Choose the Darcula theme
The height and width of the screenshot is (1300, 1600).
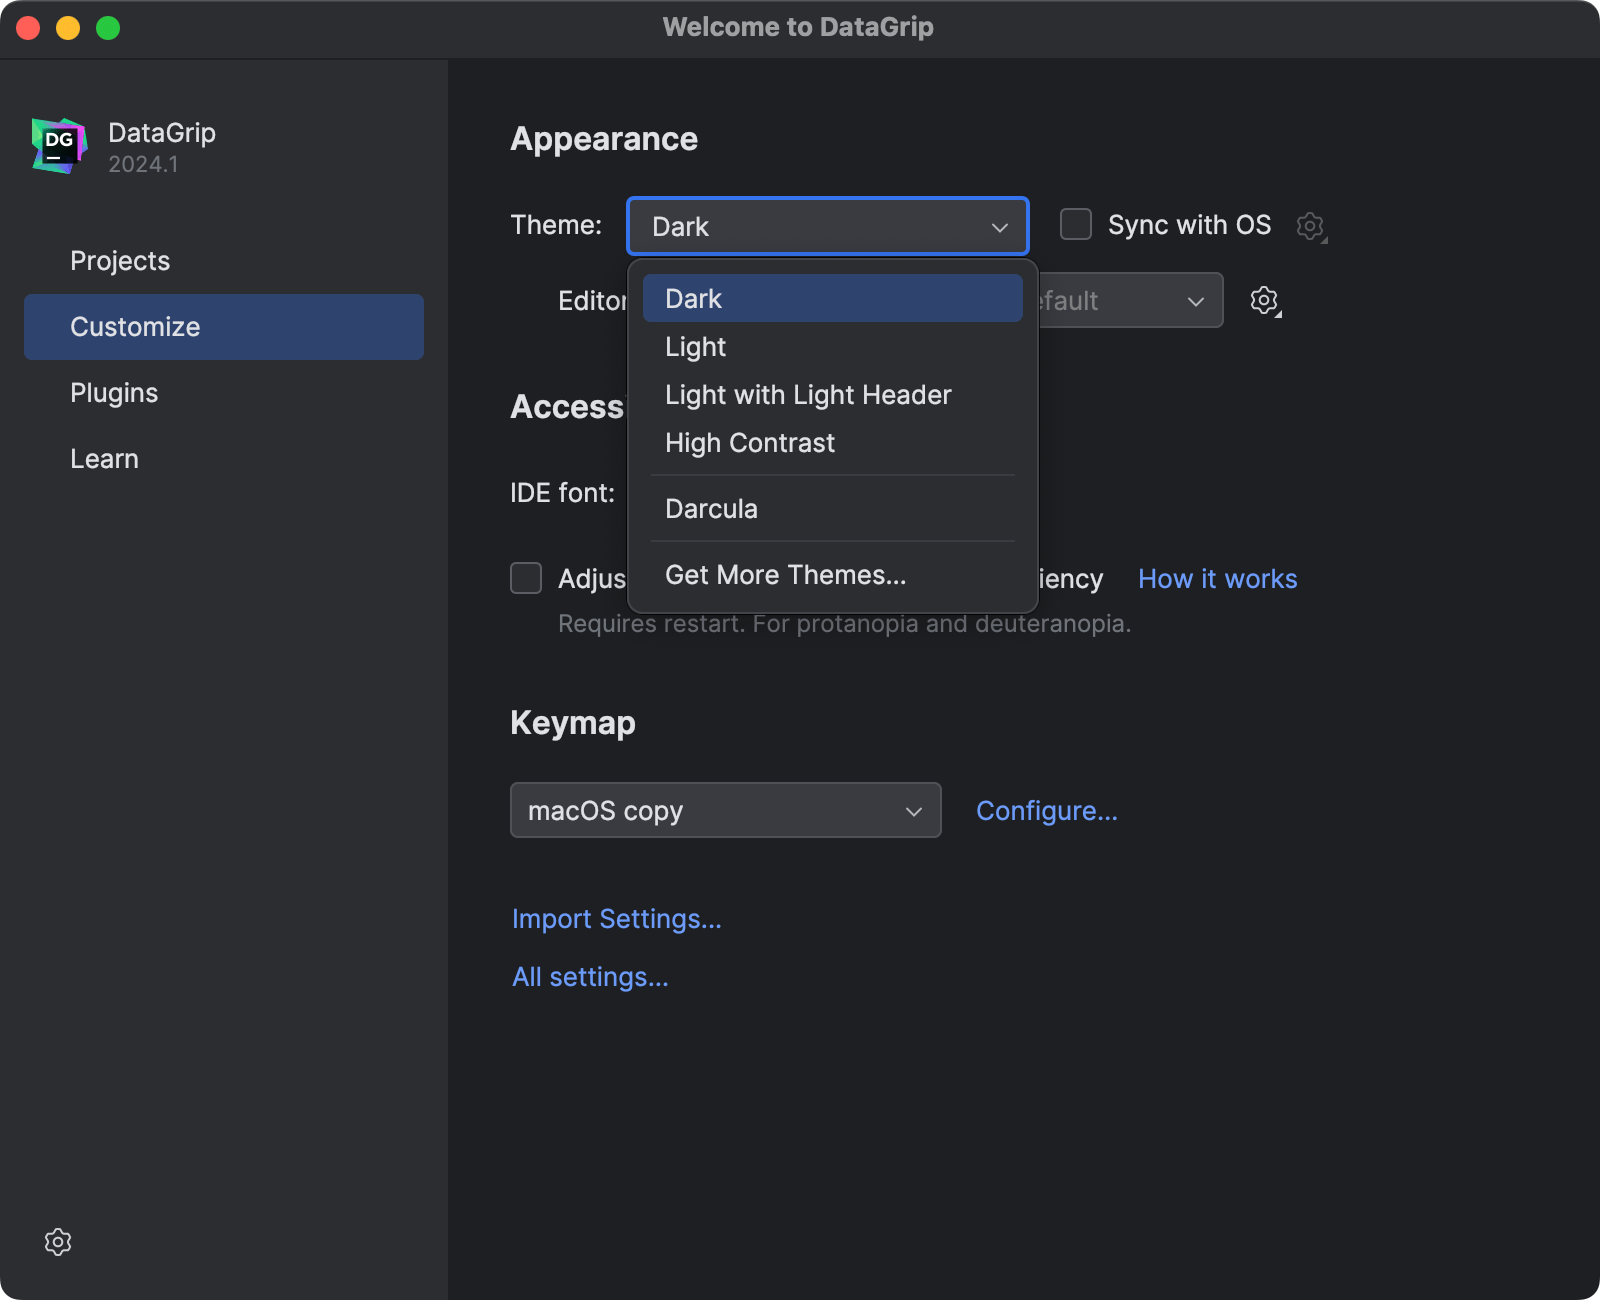point(711,508)
